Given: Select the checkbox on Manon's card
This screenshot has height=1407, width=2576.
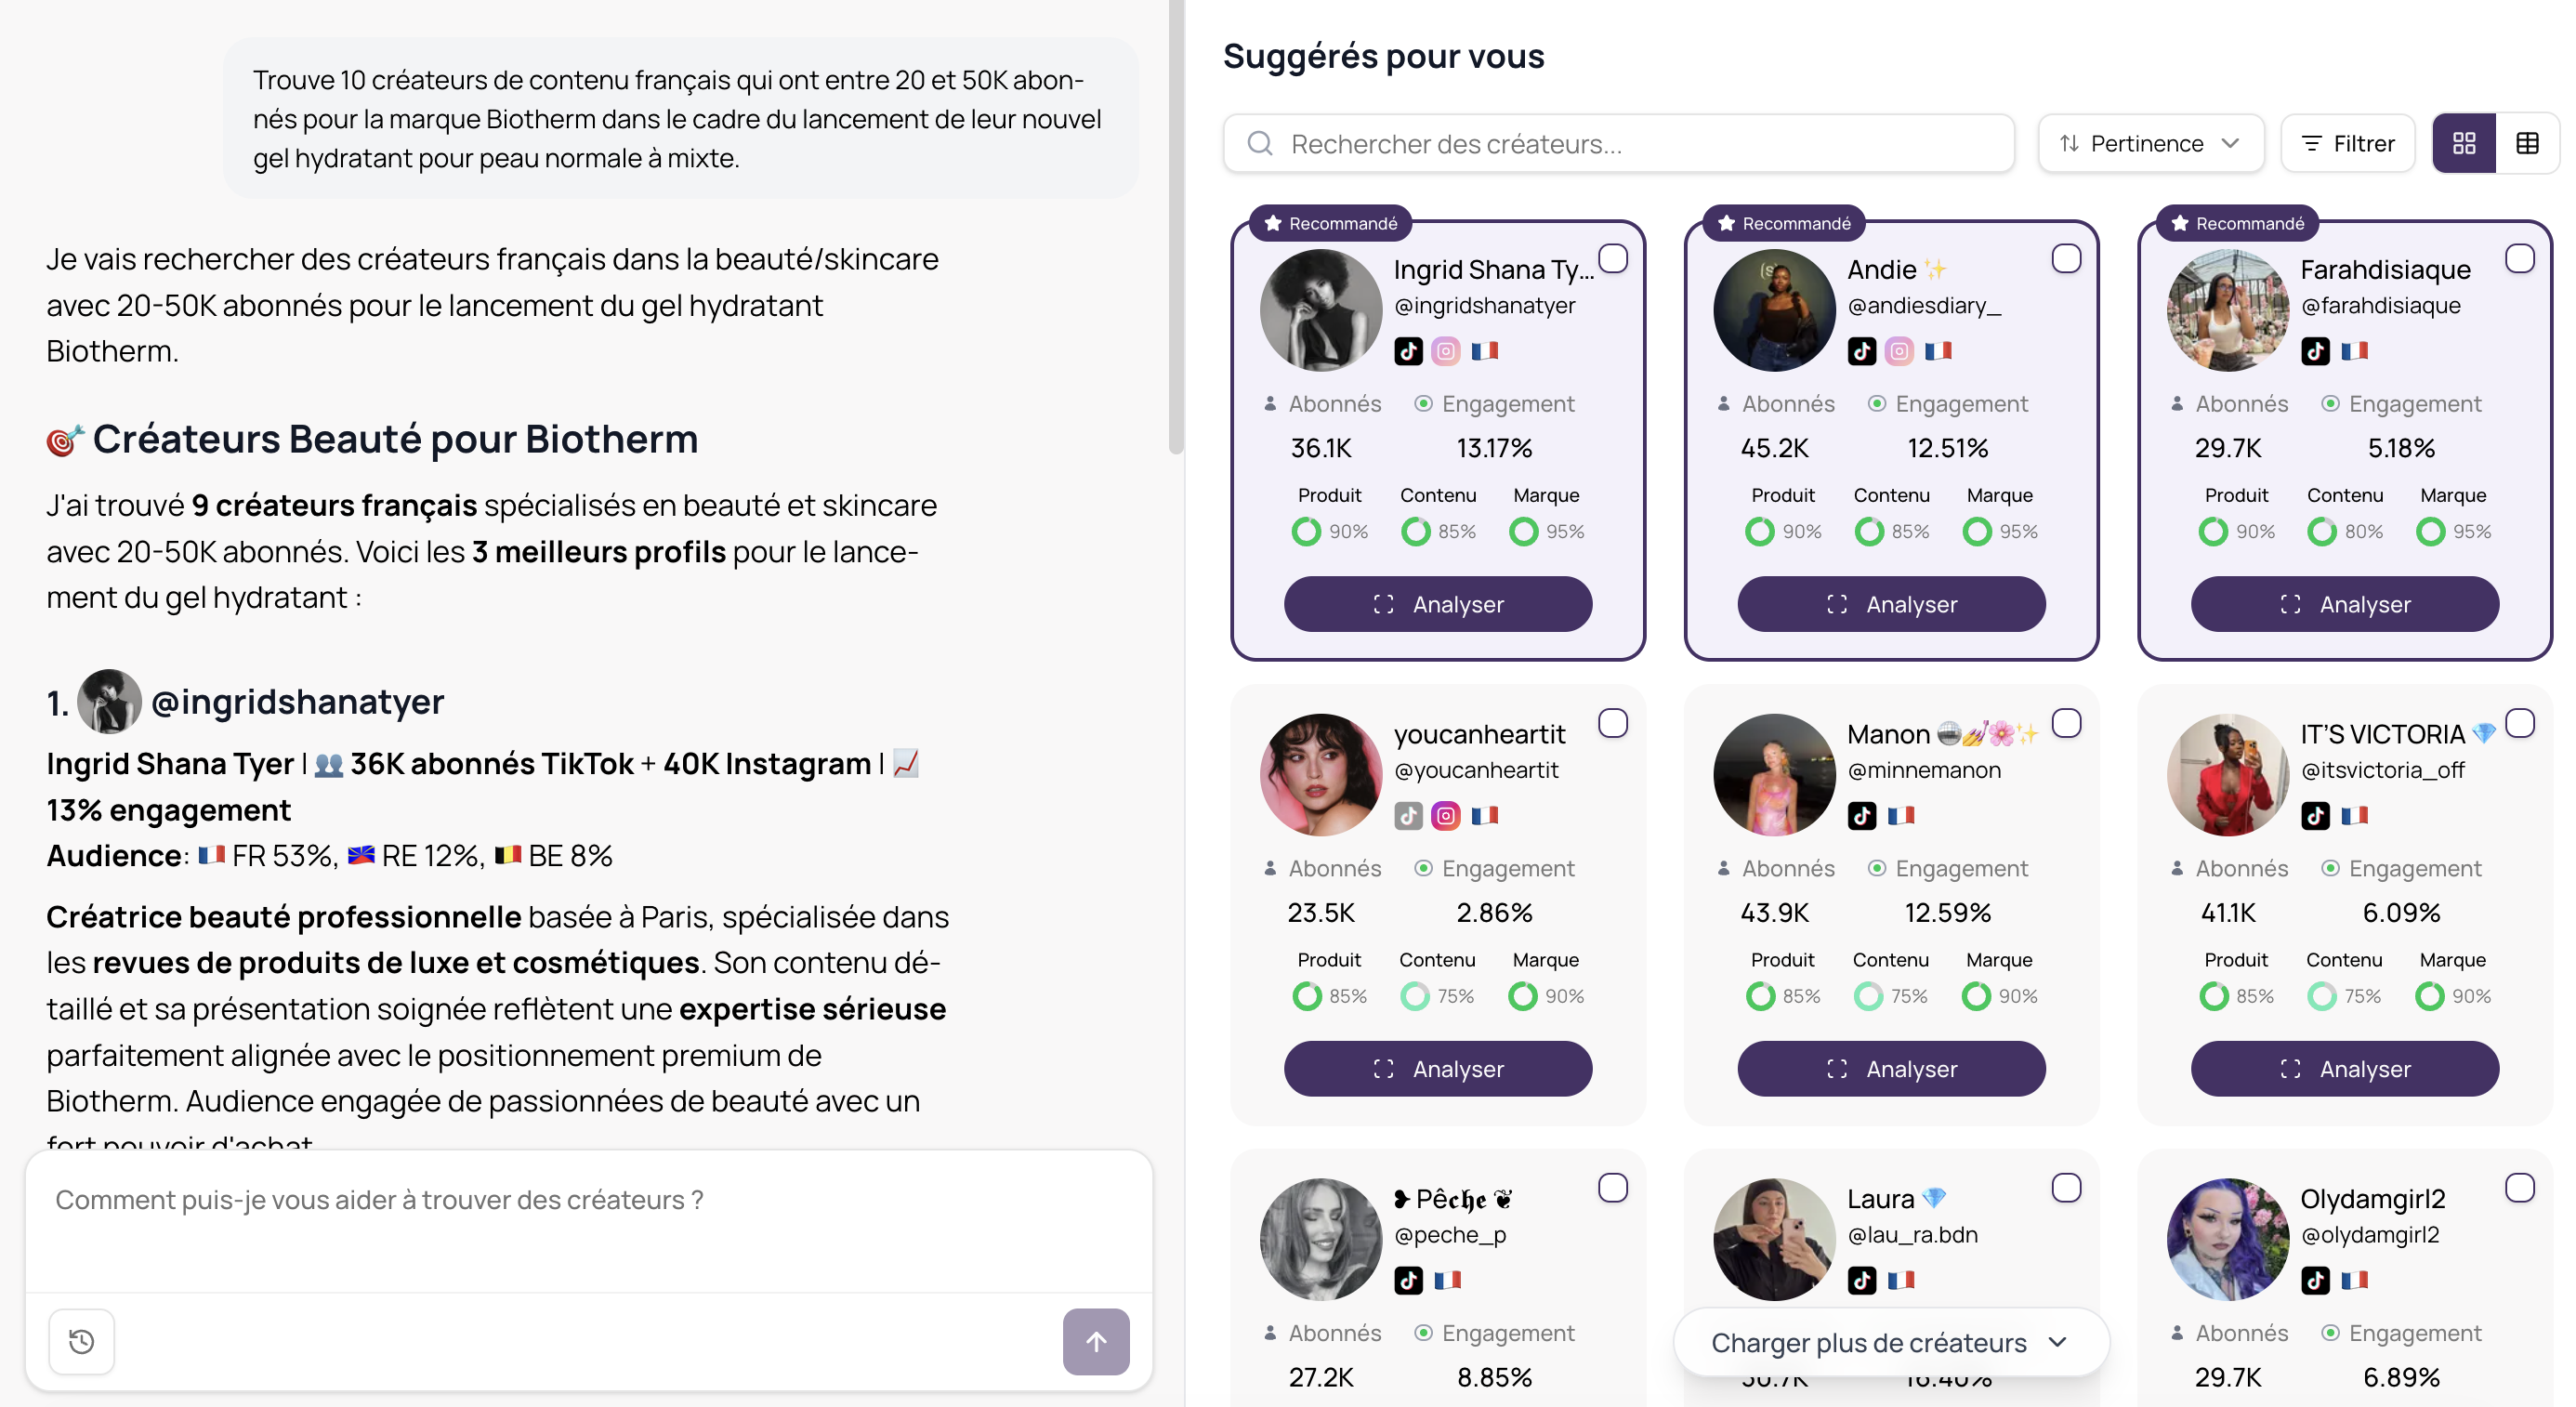Looking at the screenshot, I should pyautogui.click(x=2067, y=722).
